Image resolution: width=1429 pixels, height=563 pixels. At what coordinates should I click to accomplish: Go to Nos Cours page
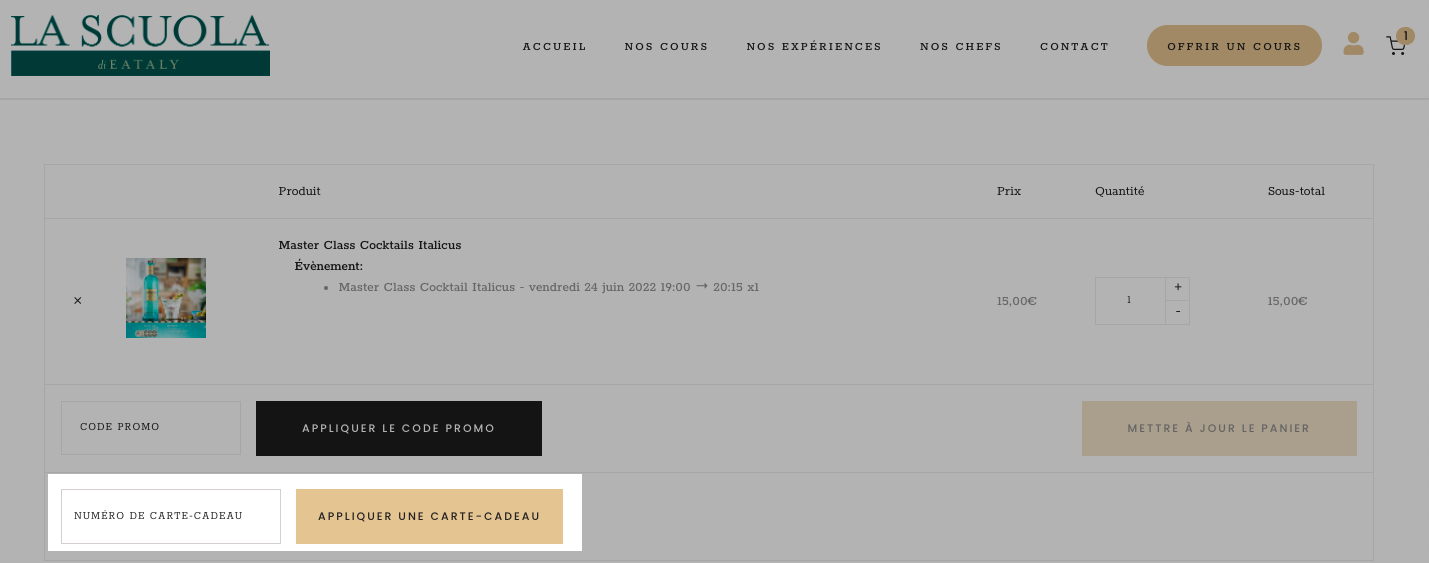point(666,46)
